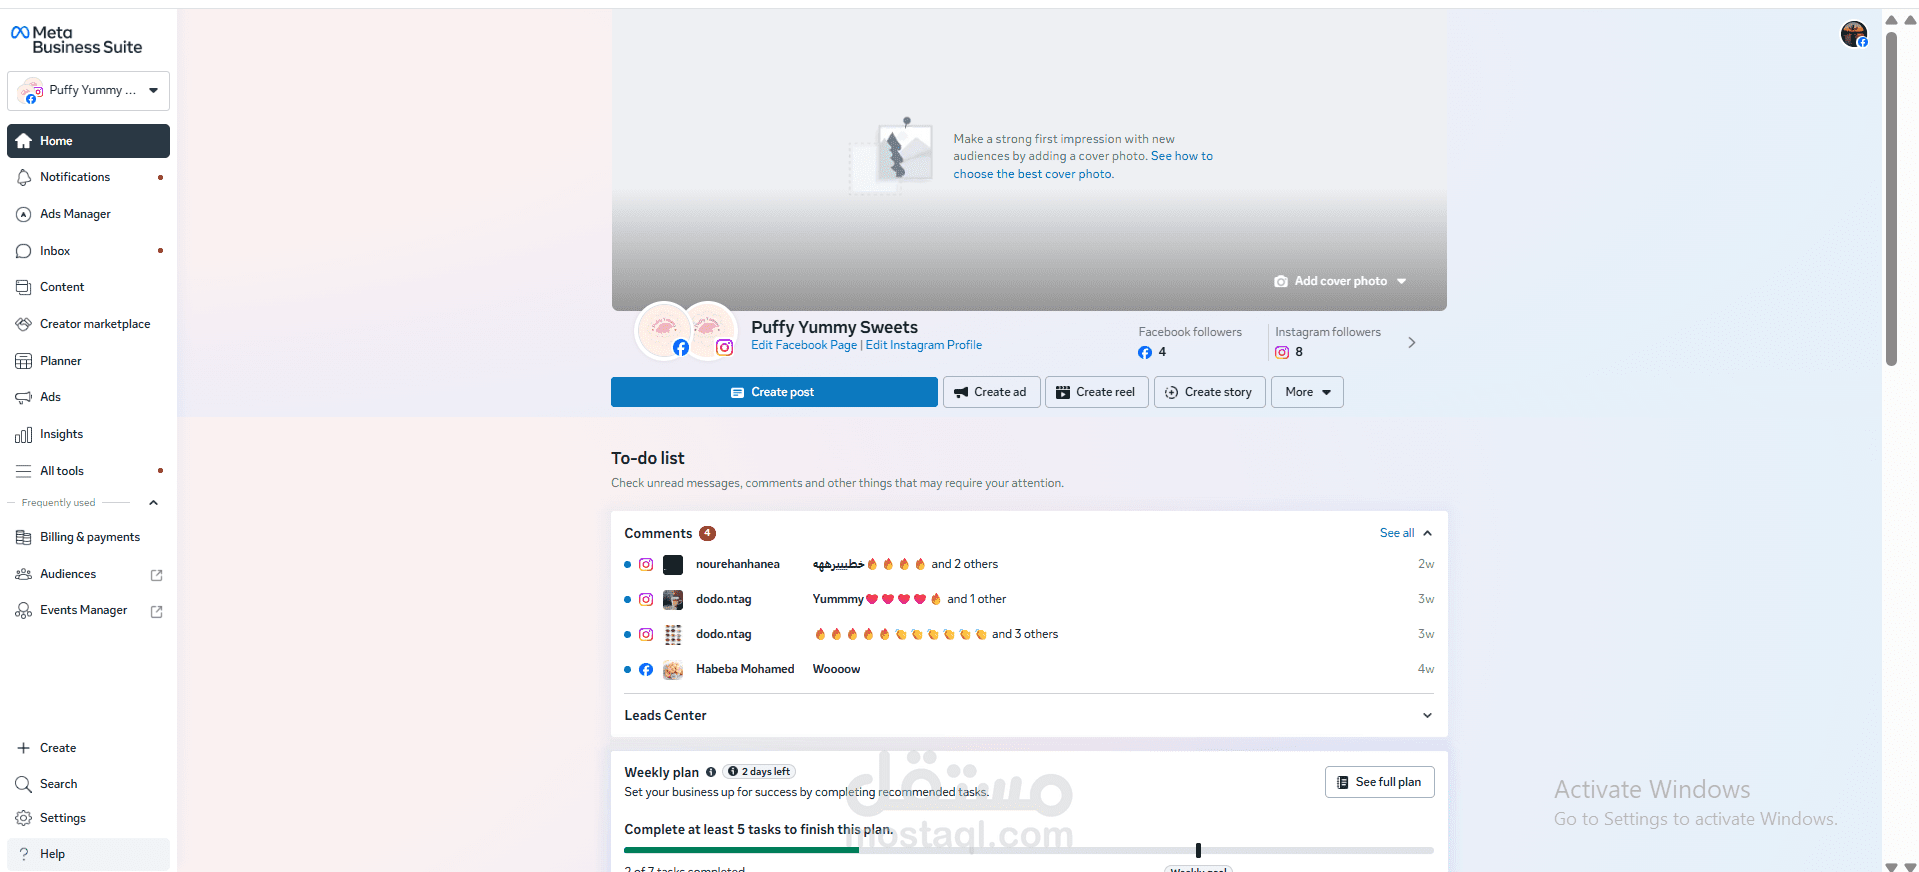This screenshot has width=1919, height=872.
Task: Open Notifications in the sidebar
Action: 88,177
